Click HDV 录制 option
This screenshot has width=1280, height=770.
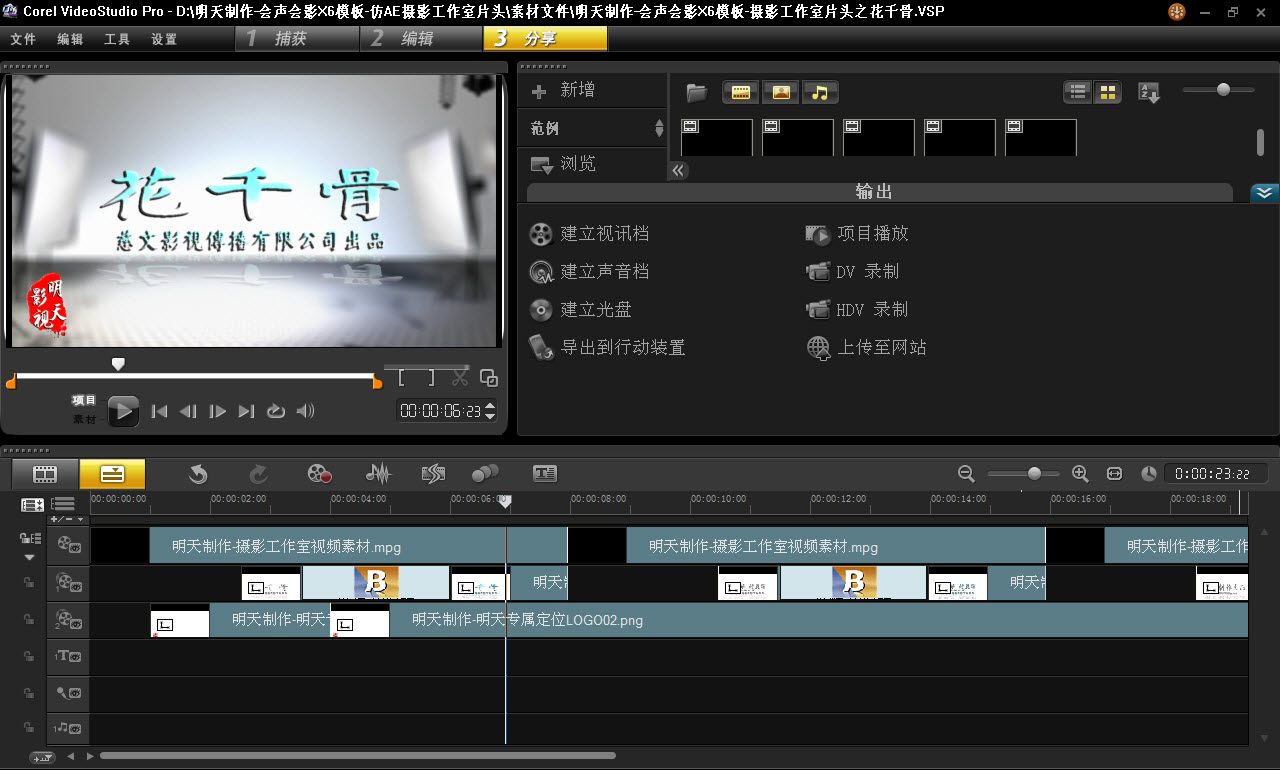(x=858, y=310)
